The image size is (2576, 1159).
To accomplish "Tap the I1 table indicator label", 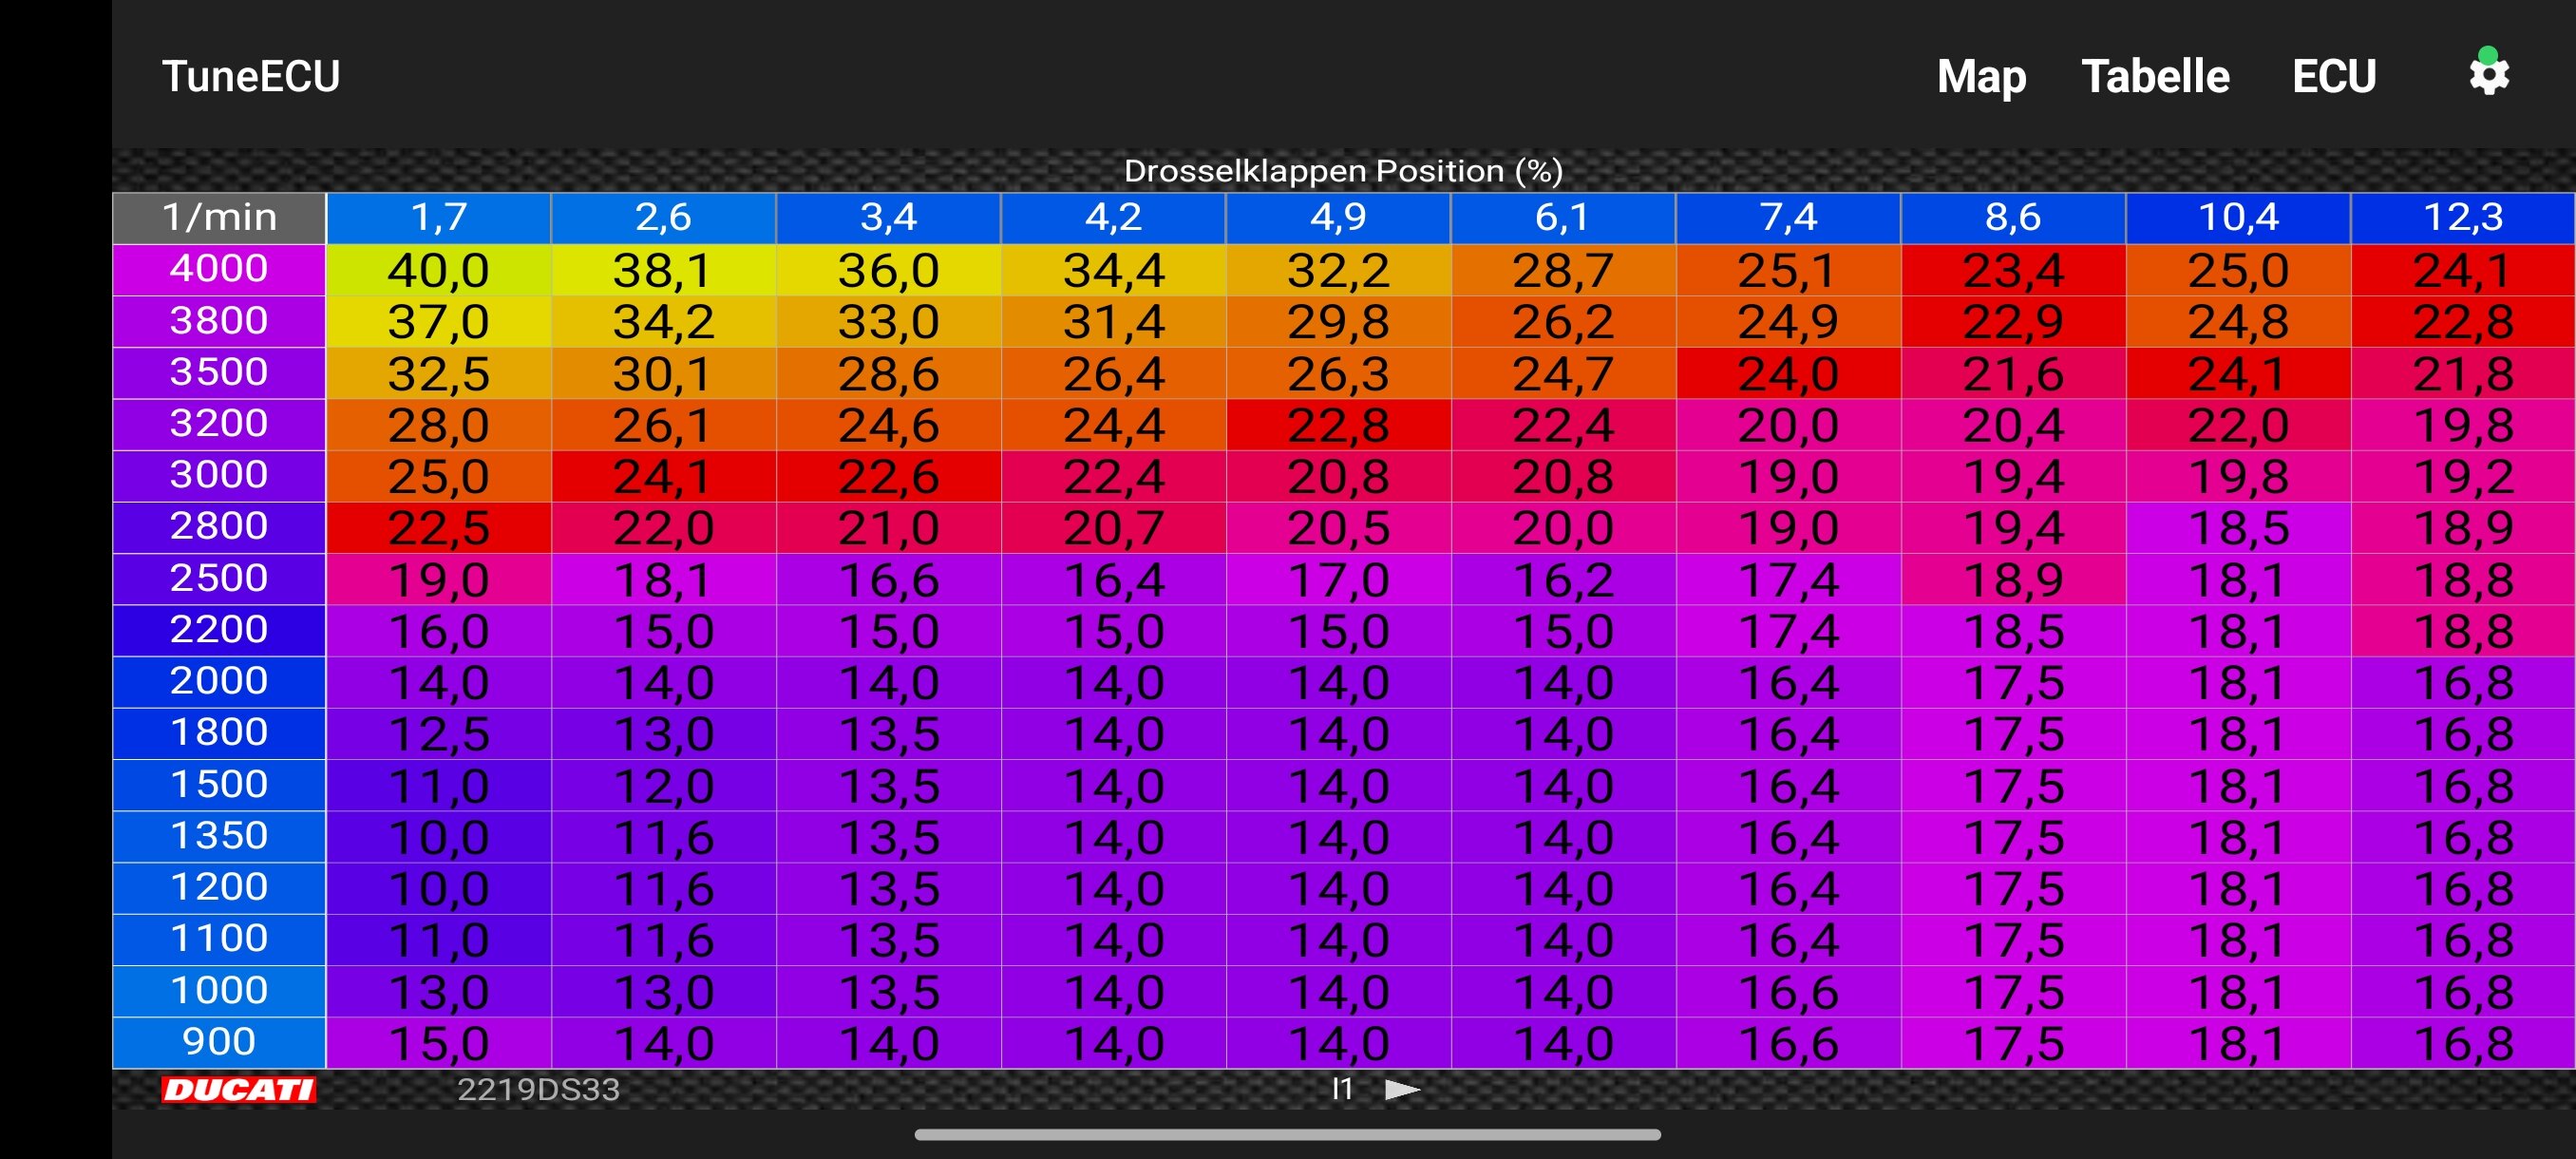I will pyautogui.click(x=1342, y=1089).
